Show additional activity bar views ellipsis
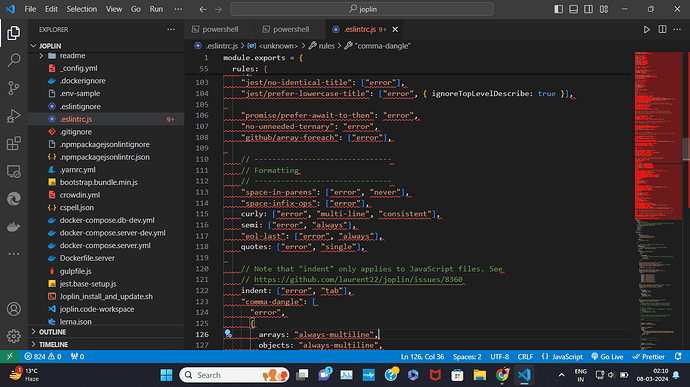The width and height of the screenshot is (690, 387). coord(14,254)
